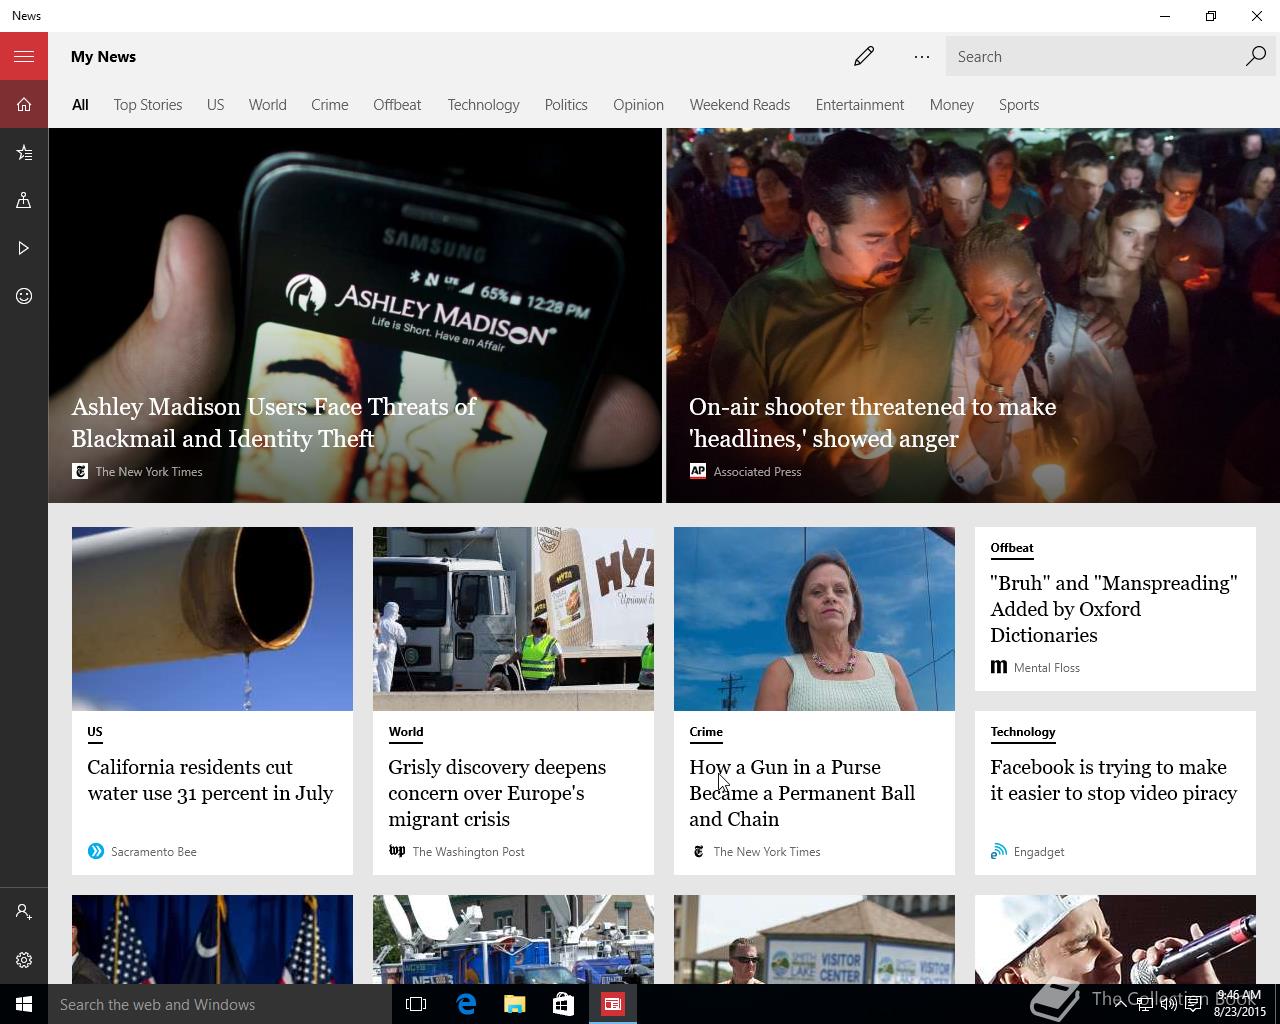Click the search magnifier icon
Screen dimensions: 1280x1024
click(1256, 56)
